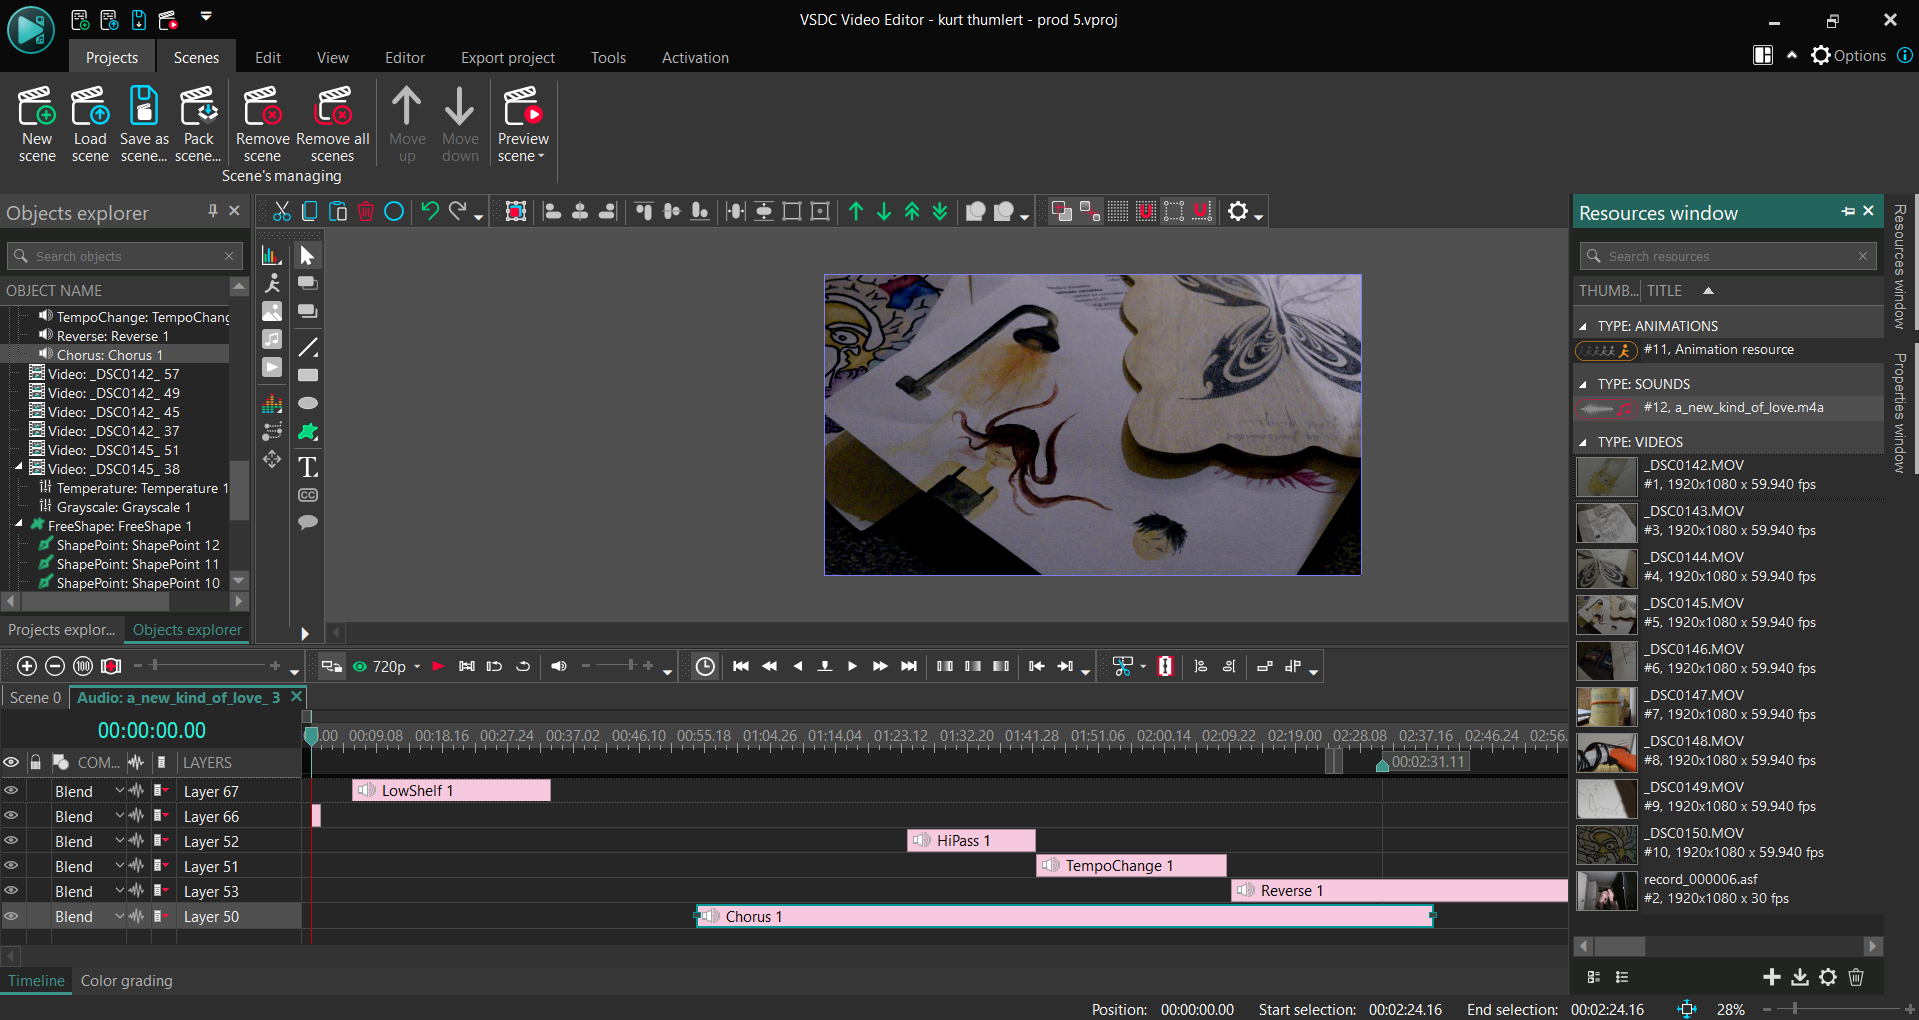Click the Delete trash icon in editor toolbar
This screenshot has width=1919, height=1020.
[366, 211]
